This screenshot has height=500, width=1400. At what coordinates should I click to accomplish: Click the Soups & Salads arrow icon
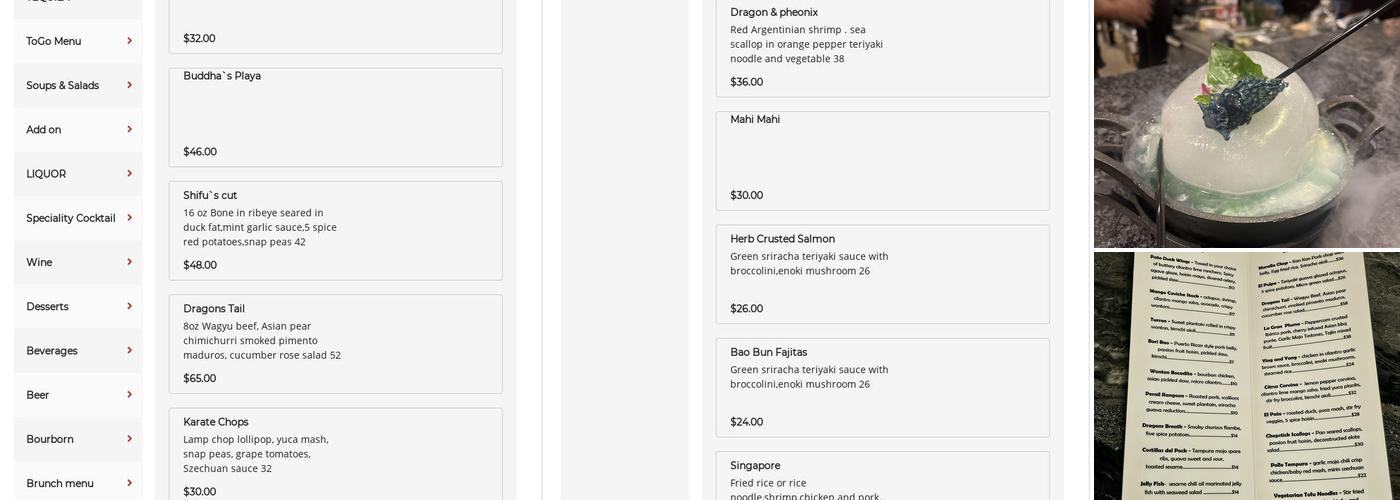click(x=129, y=85)
